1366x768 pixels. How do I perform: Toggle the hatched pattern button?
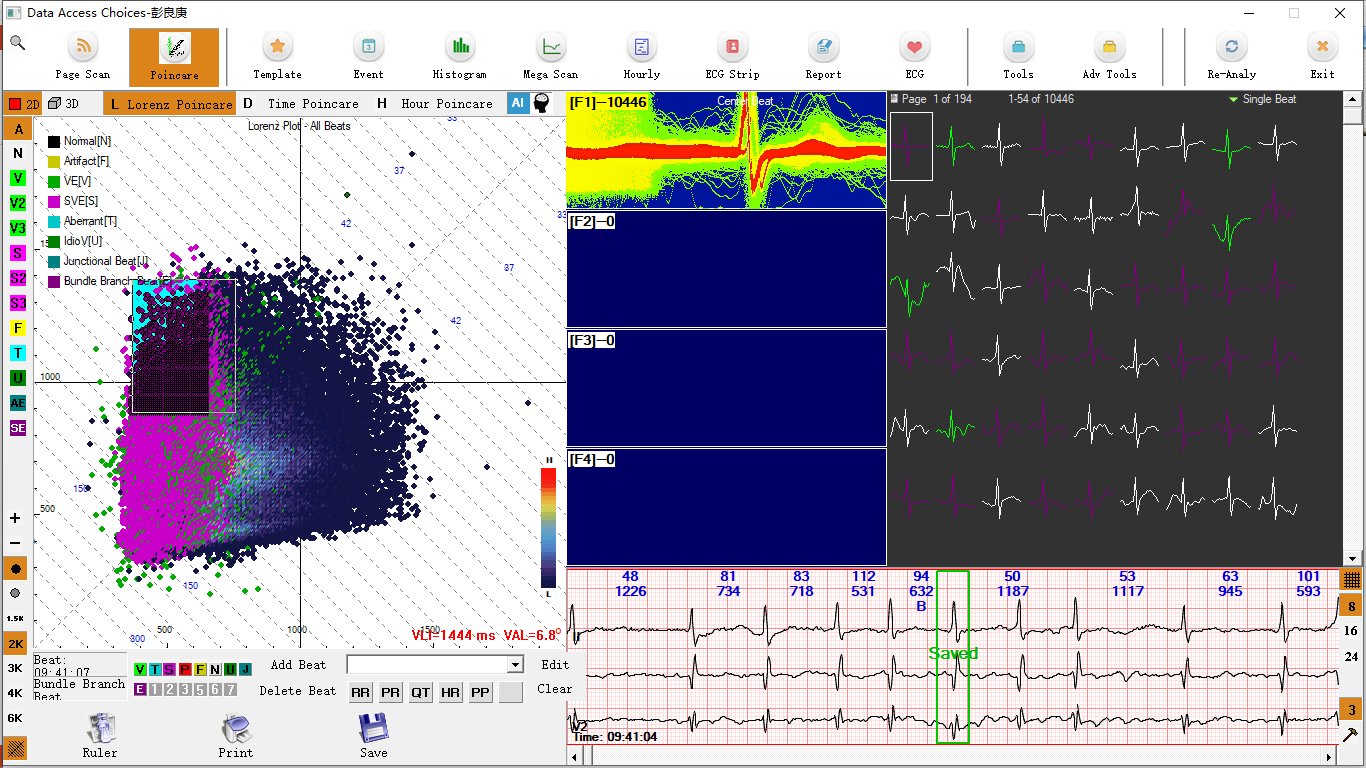pos(16,748)
